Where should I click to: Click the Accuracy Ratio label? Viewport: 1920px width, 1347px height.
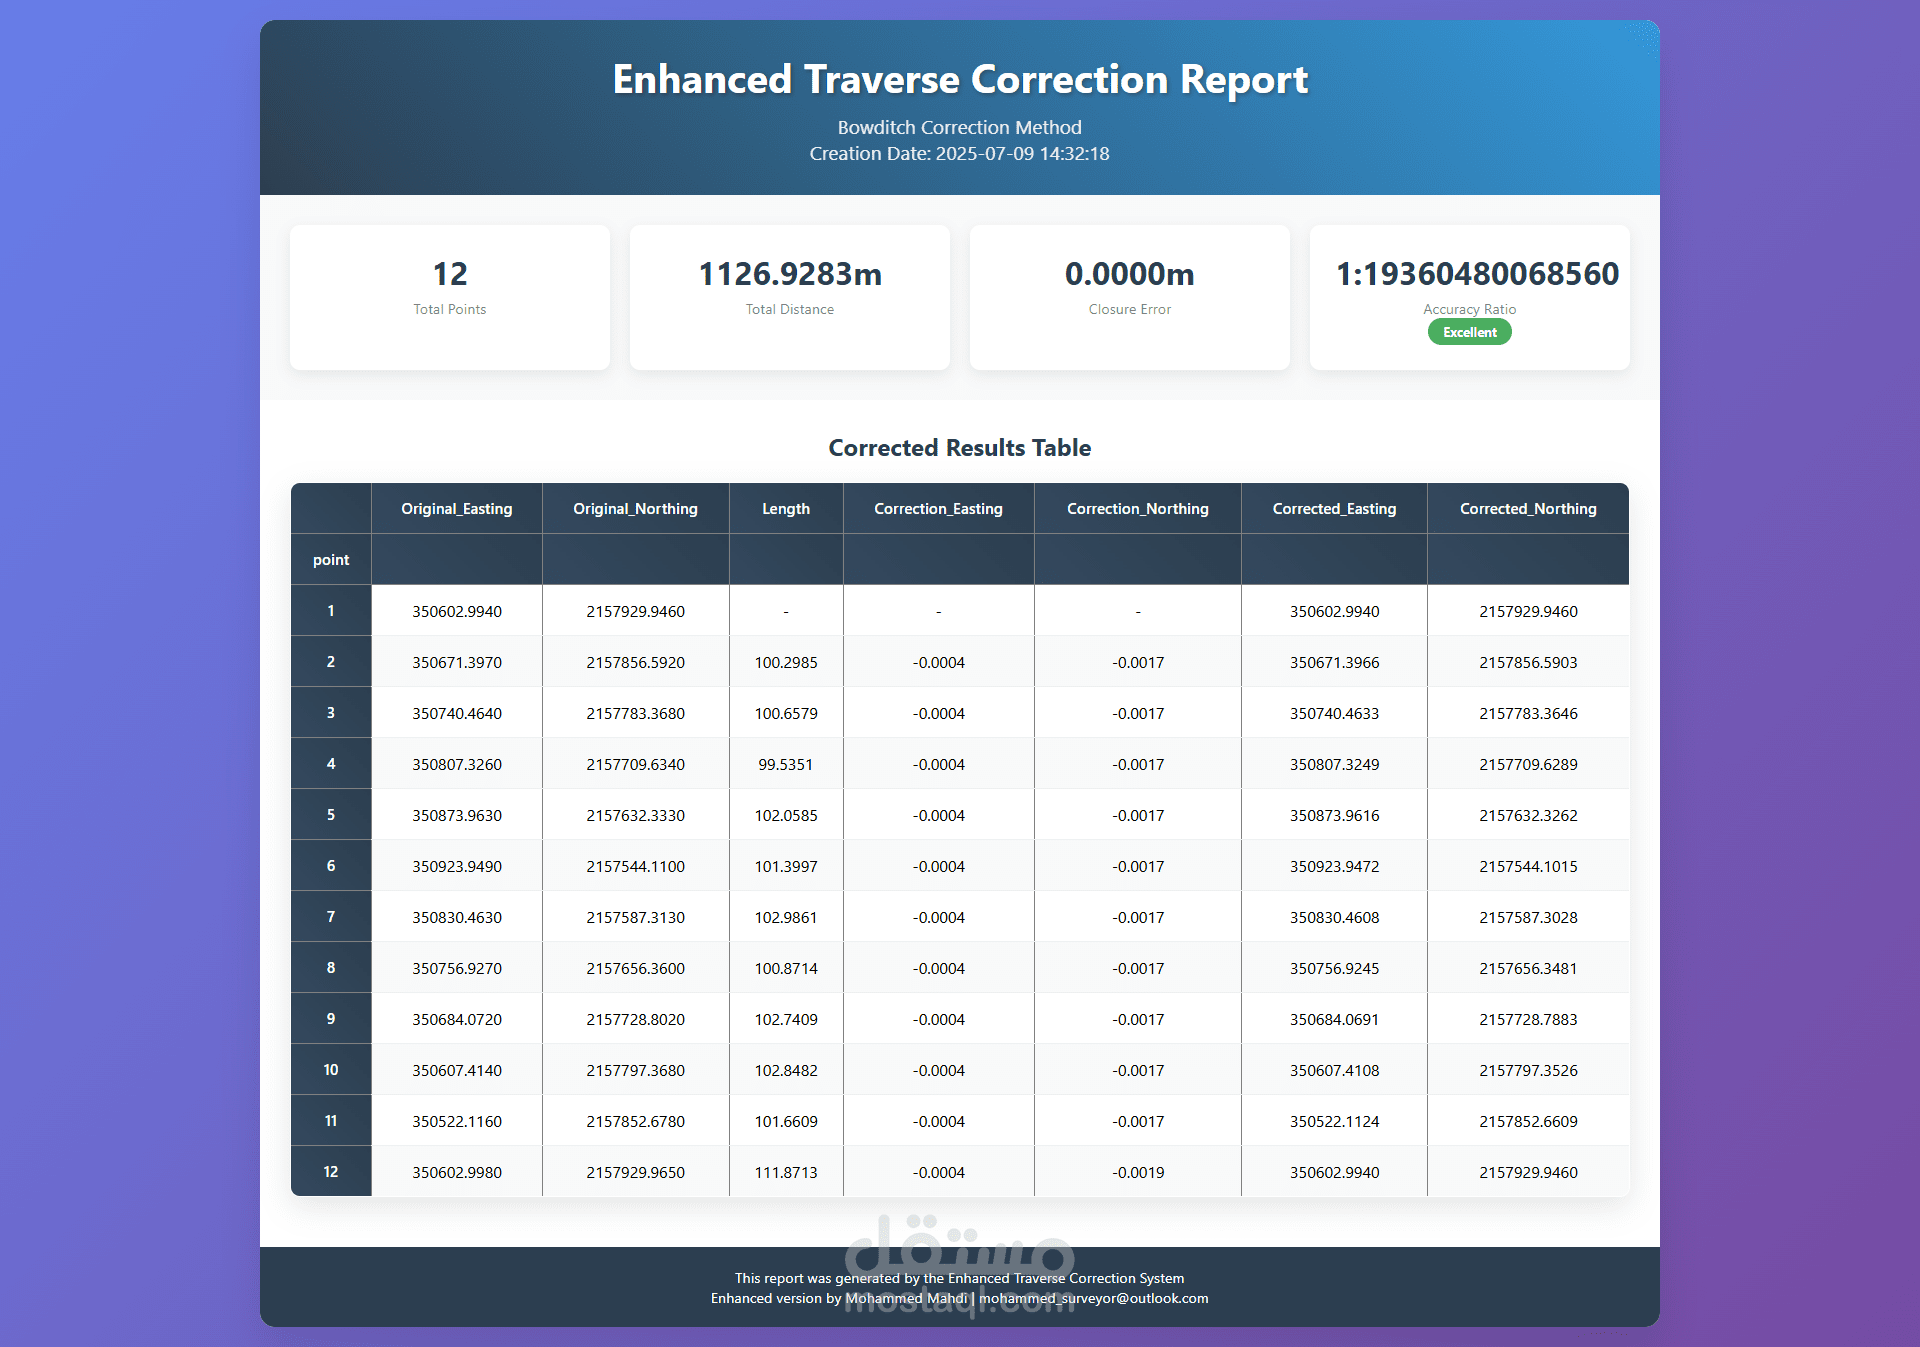pyautogui.click(x=1469, y=309)
